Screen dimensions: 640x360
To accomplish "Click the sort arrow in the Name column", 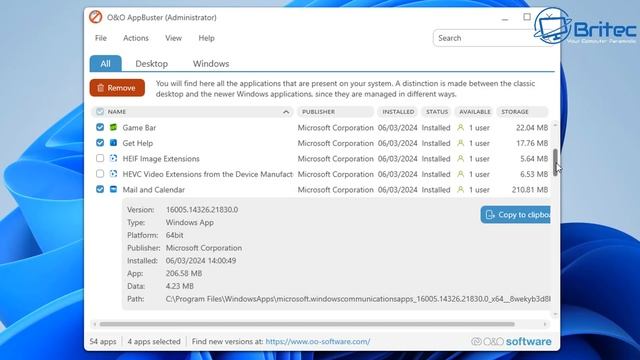I will pos(286,112).
